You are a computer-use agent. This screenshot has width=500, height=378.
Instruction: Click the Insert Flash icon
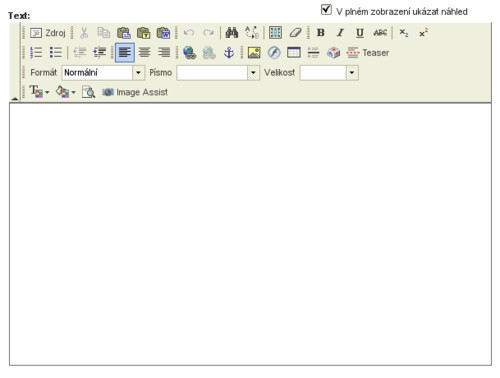click(x=274, y=53)
